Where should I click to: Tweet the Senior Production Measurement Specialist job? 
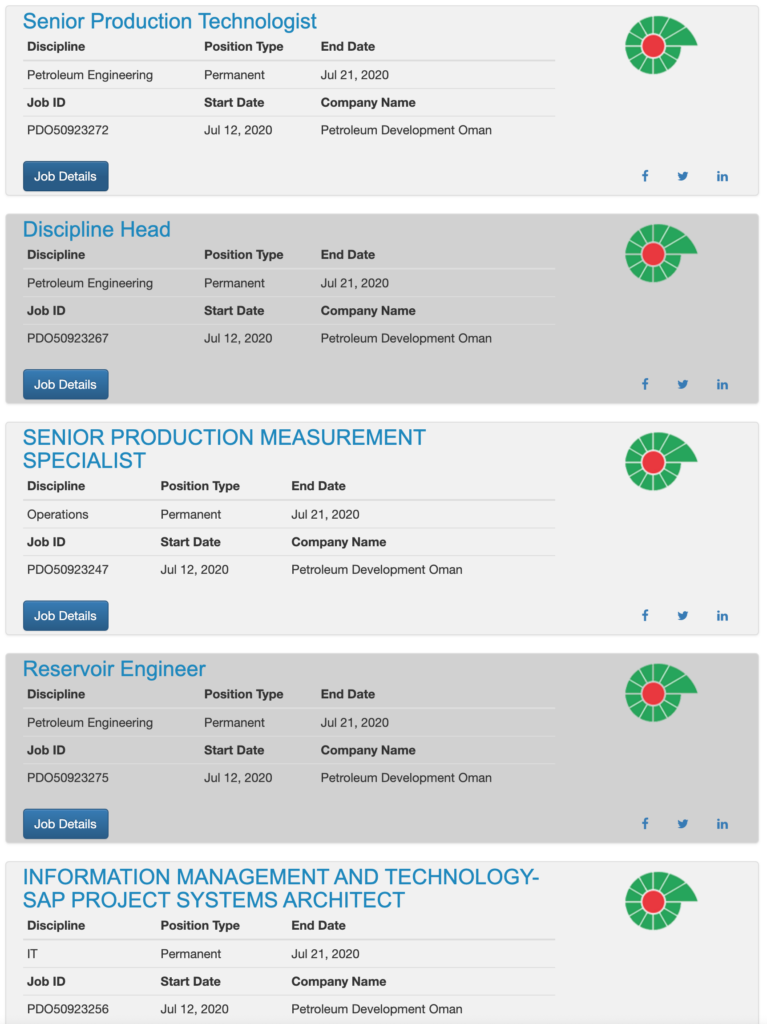pos(683,616)
